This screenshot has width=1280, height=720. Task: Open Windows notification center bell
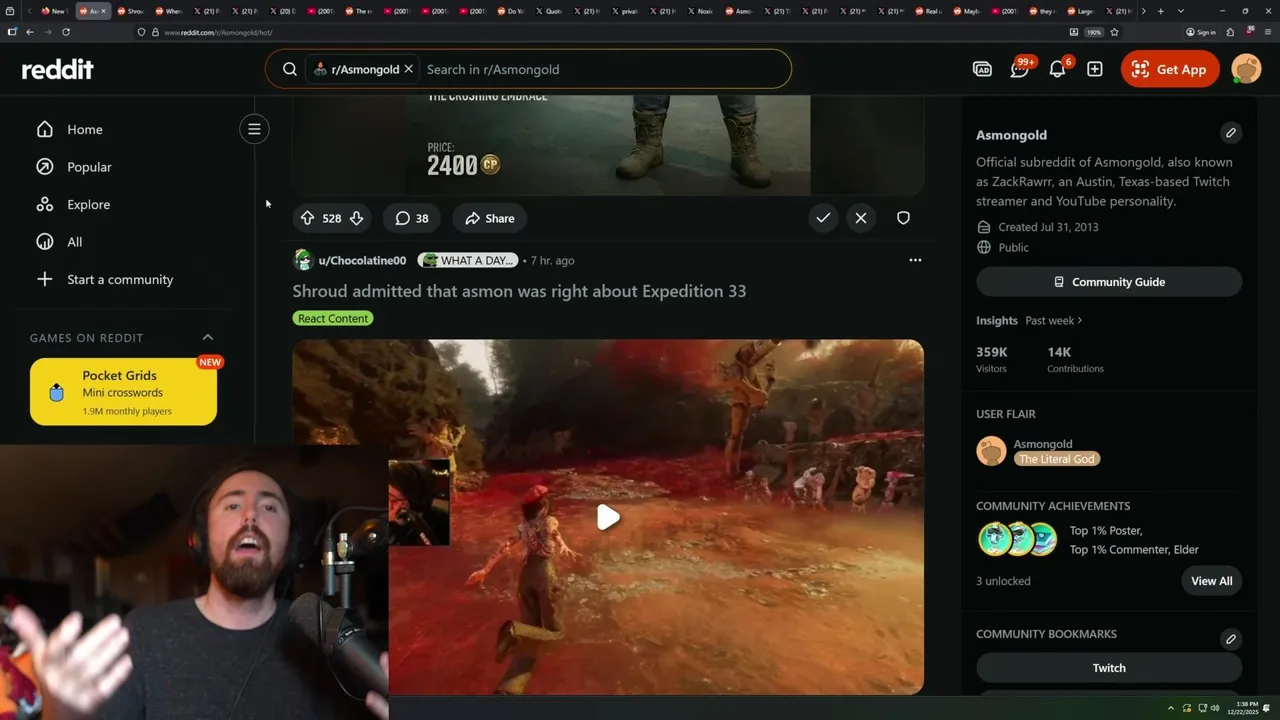click(x=1267, y=708)
